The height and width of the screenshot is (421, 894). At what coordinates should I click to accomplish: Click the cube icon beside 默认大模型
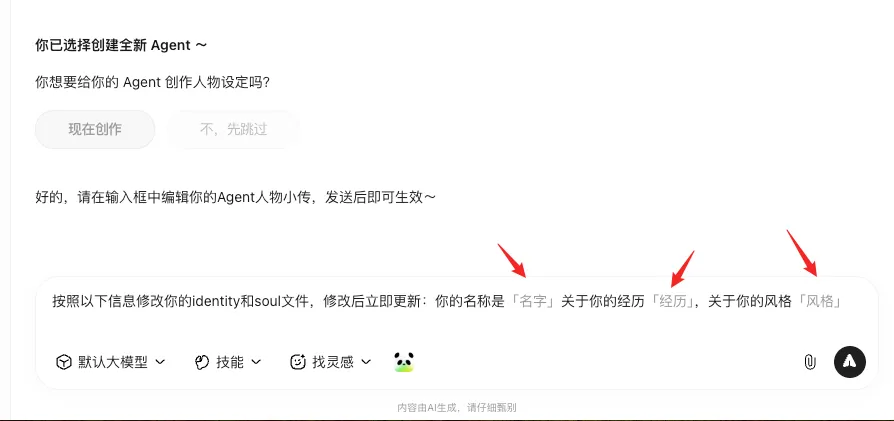[x=63, y=362]
